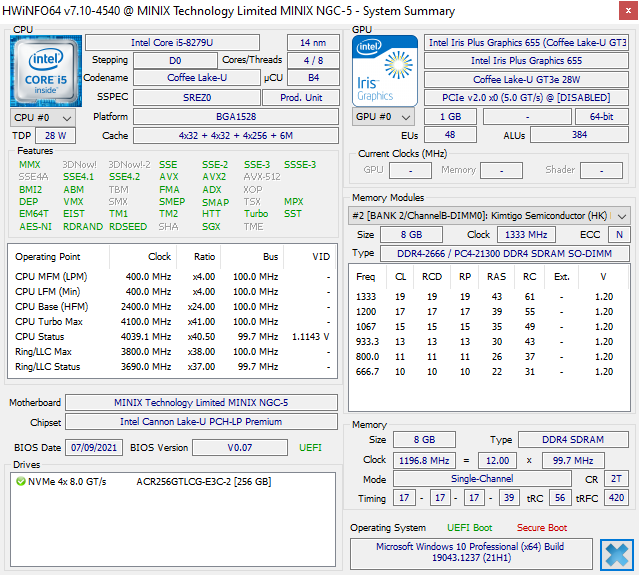Click the Cores/Threads value 4 / 8
This screenshot has width=639, height=575.
tap(313, 60)
